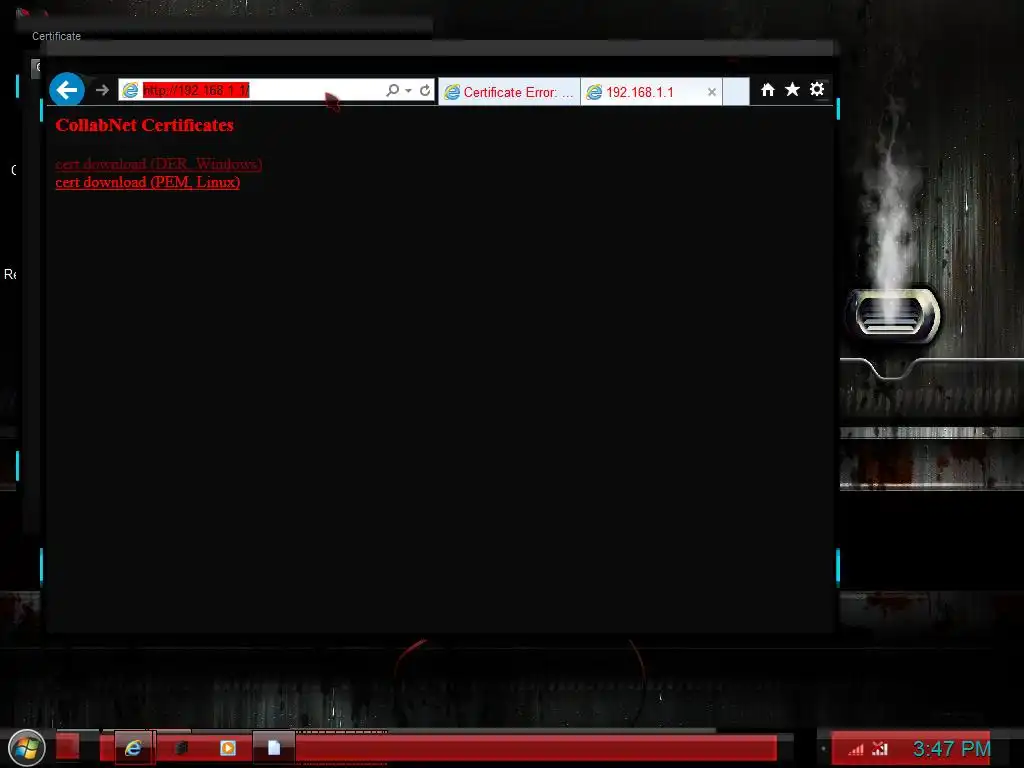Show hidden tray icons arrow

pyautogui.click(x=824, y=748)
